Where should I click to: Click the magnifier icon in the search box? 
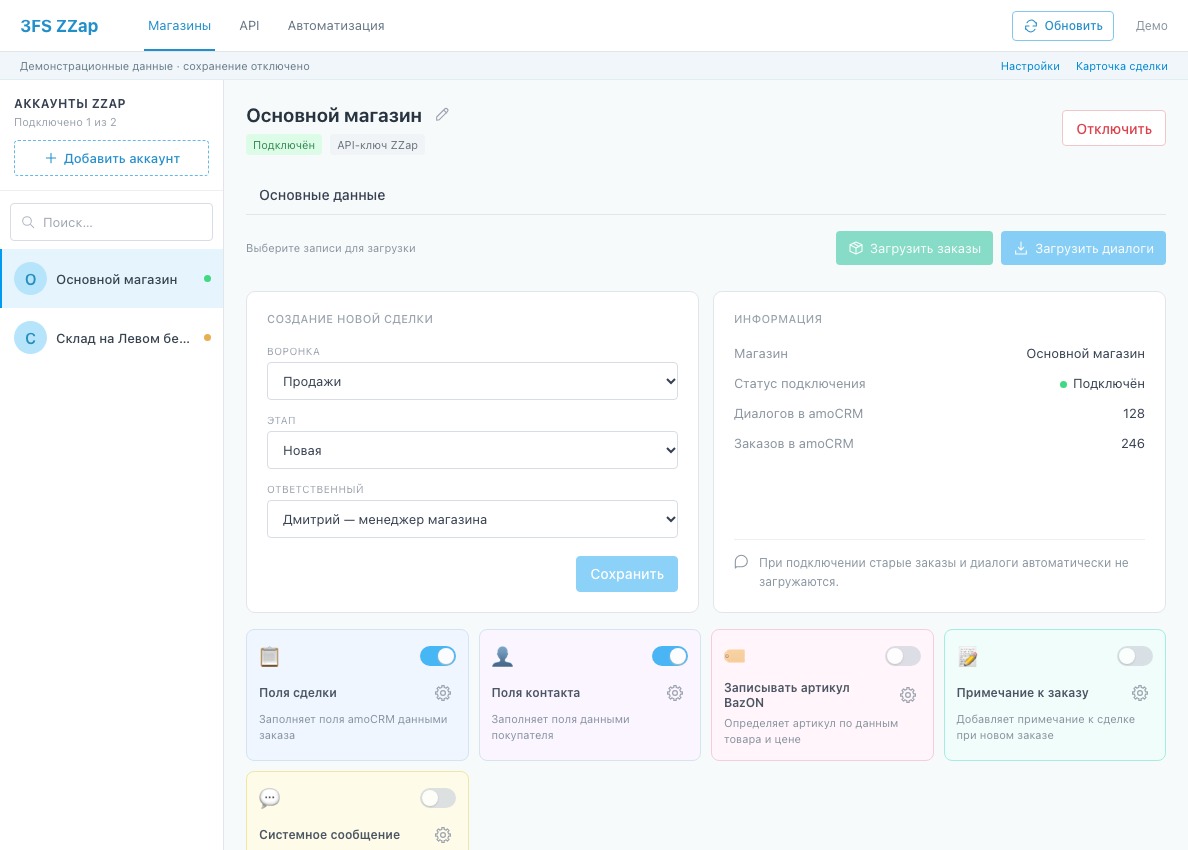coord(28,222)
